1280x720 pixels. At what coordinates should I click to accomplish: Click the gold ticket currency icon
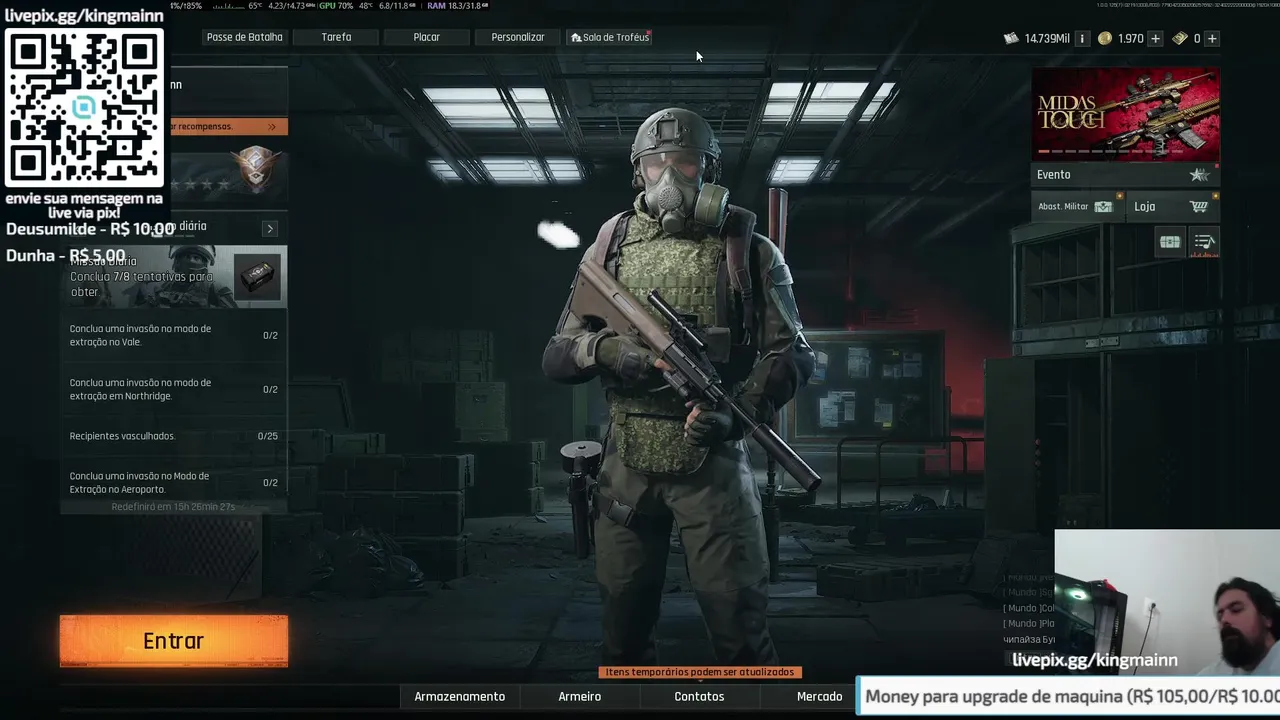coord(1180,39)
